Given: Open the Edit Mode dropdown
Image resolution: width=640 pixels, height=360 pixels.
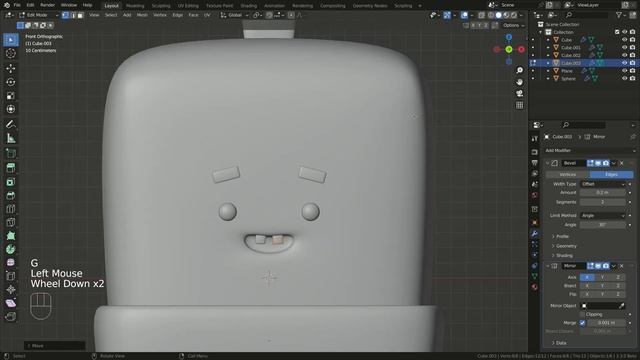Looking at the screenshot, I should [38, 15].
